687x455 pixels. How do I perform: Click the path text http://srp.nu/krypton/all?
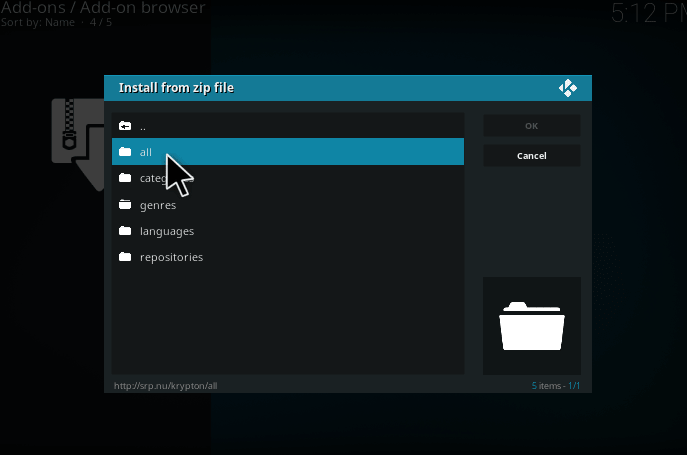point(166,386)
